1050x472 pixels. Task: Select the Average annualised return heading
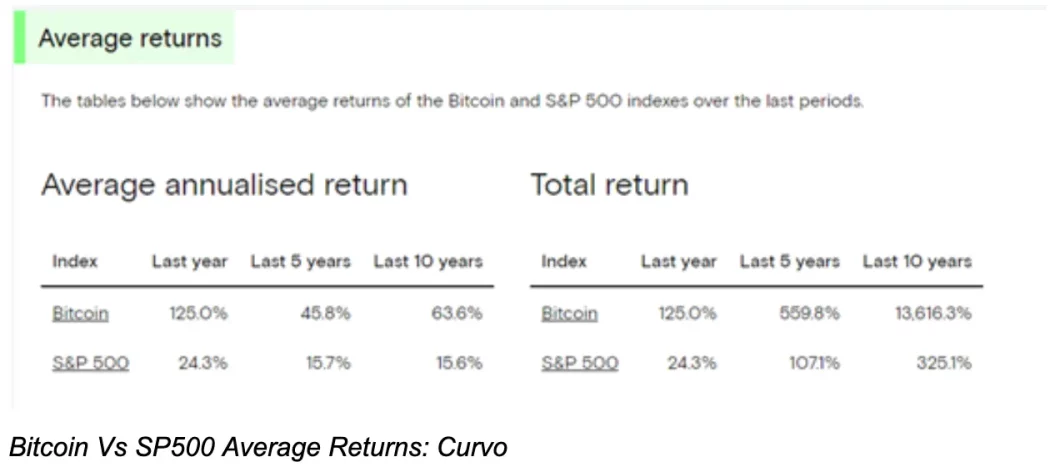224,185
